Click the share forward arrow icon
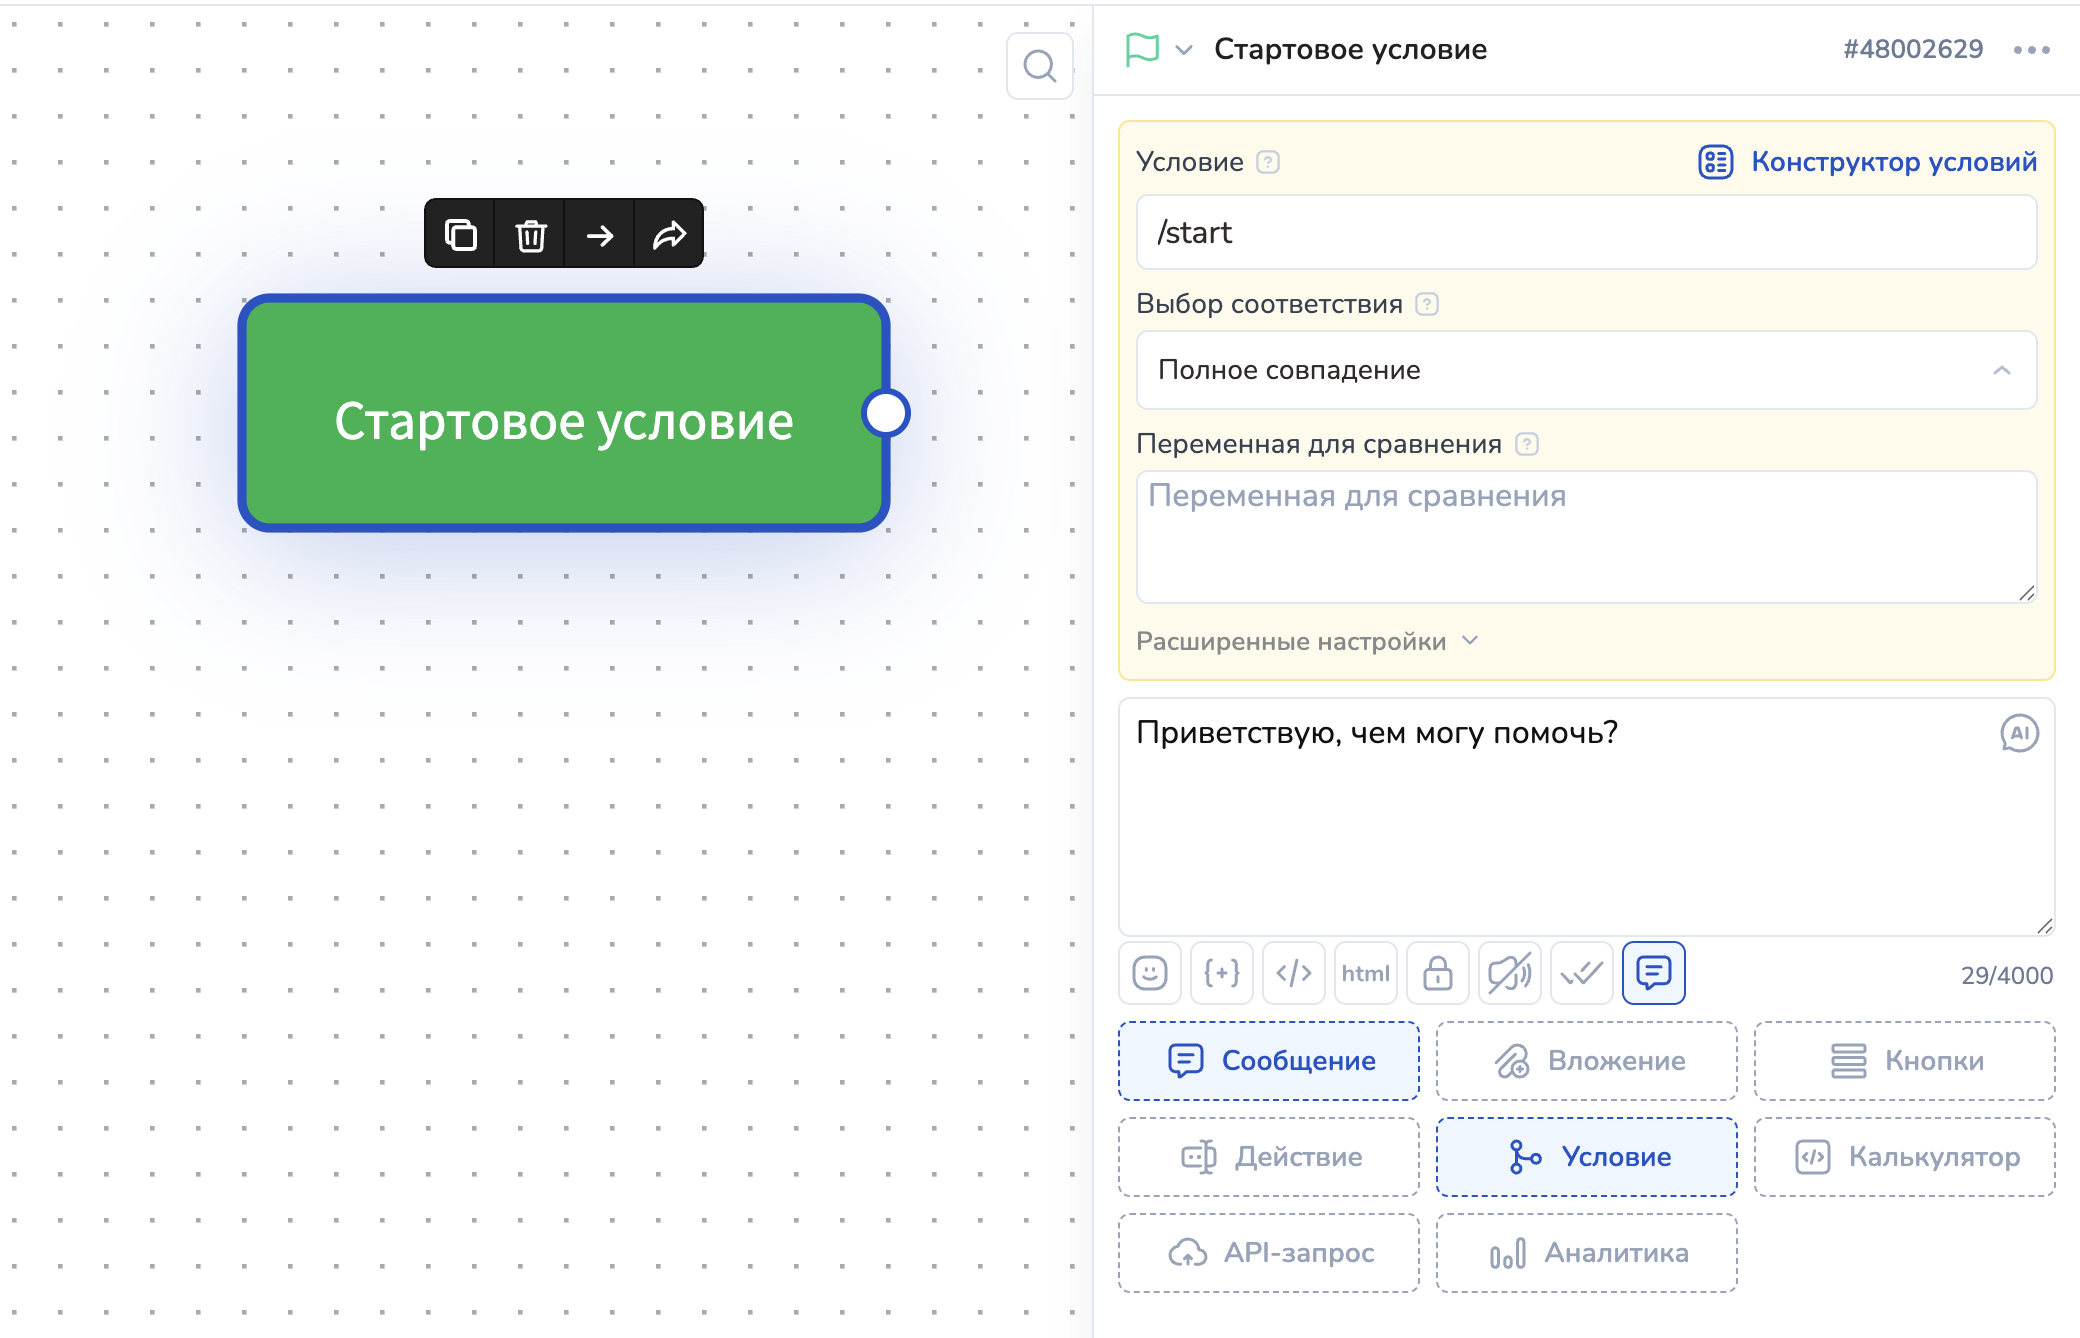Image resolution: width=2080 pixels, height=1338 pixels. point(669,235)
